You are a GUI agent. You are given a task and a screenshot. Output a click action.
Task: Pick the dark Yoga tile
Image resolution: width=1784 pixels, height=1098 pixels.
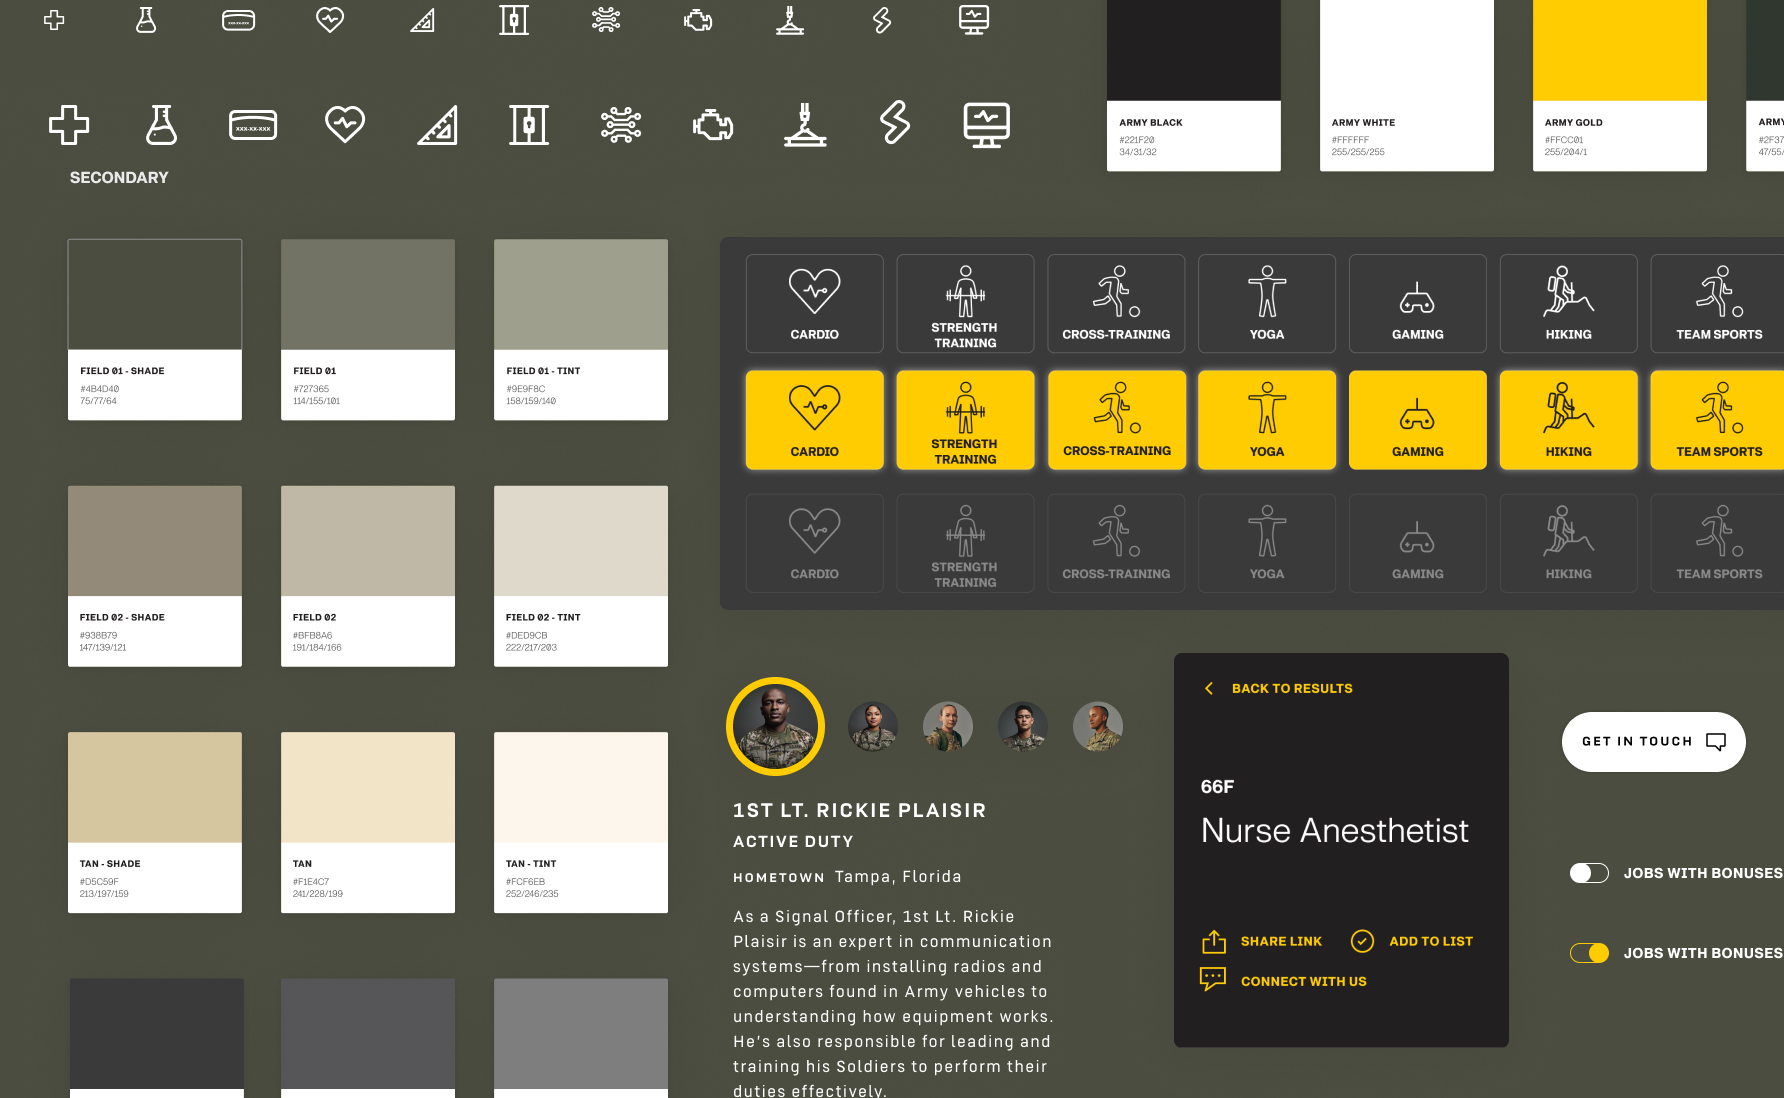pos(1267,304)
